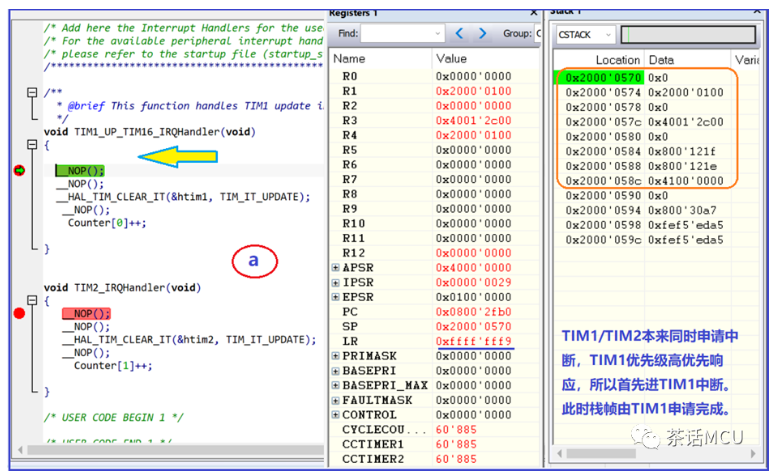Click the Counter[1]++ code line

coord(113,366)
